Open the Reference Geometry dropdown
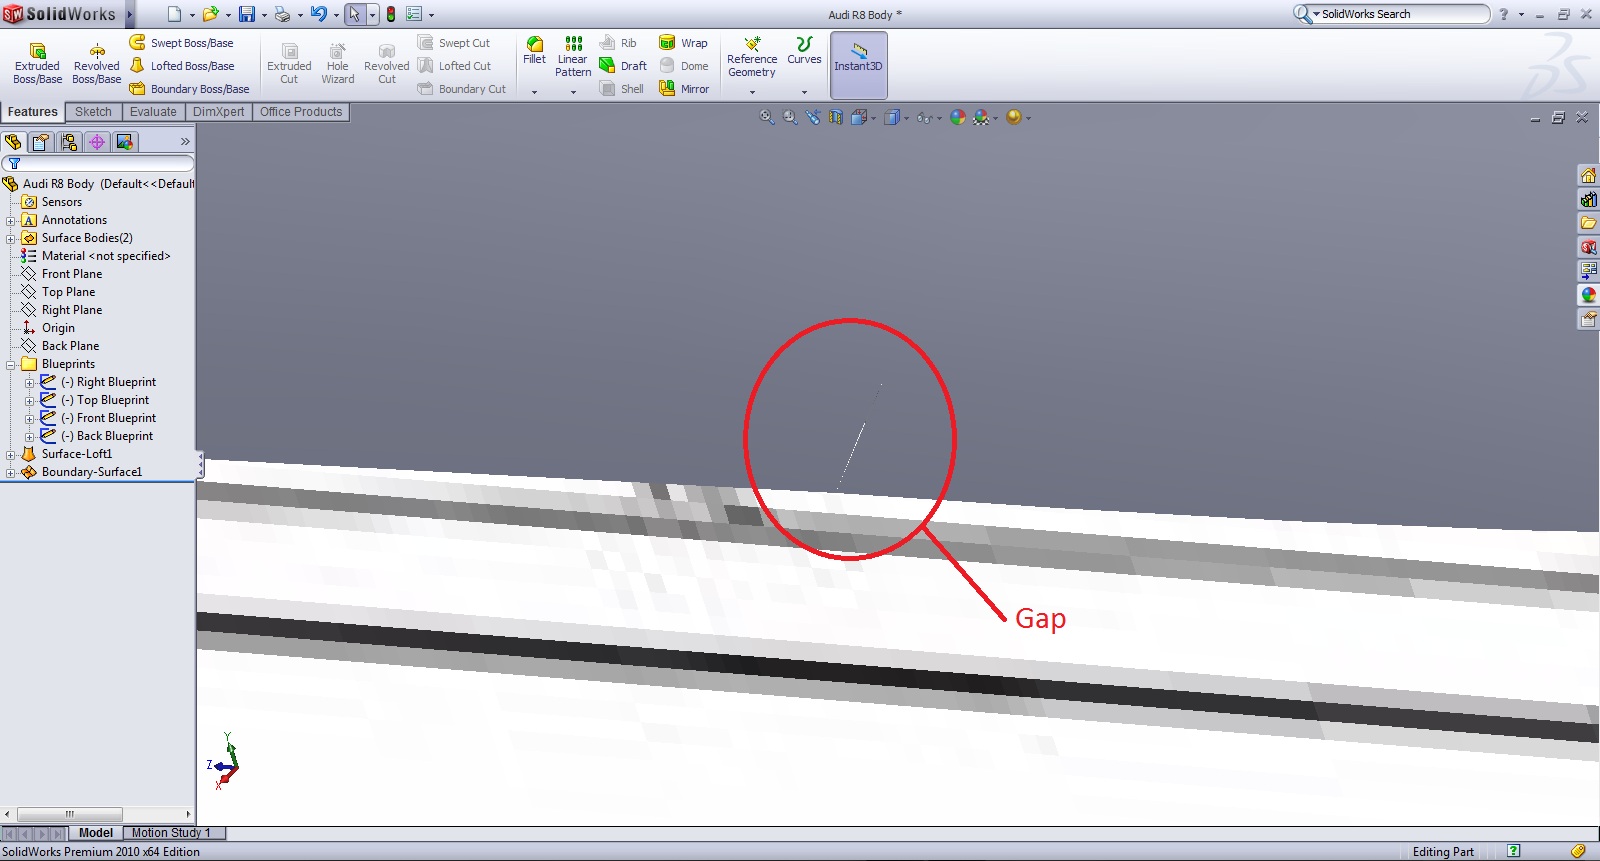This screenshot has width=1600, height=861. [752, 92]
